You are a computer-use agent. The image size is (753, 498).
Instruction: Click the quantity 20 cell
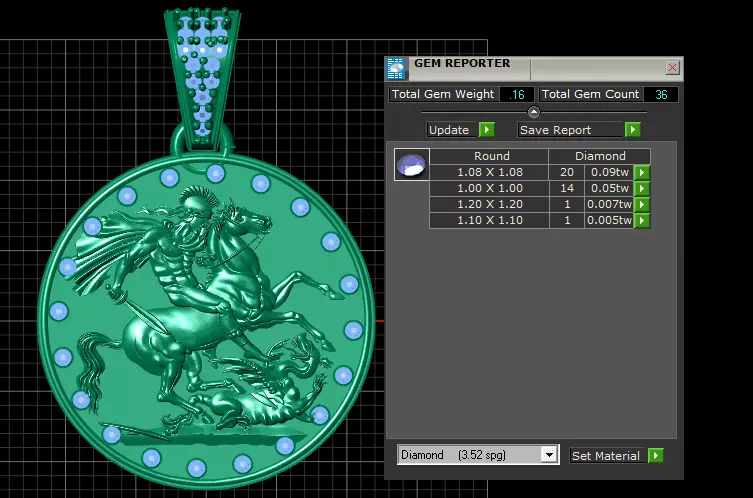coord(567,172)
